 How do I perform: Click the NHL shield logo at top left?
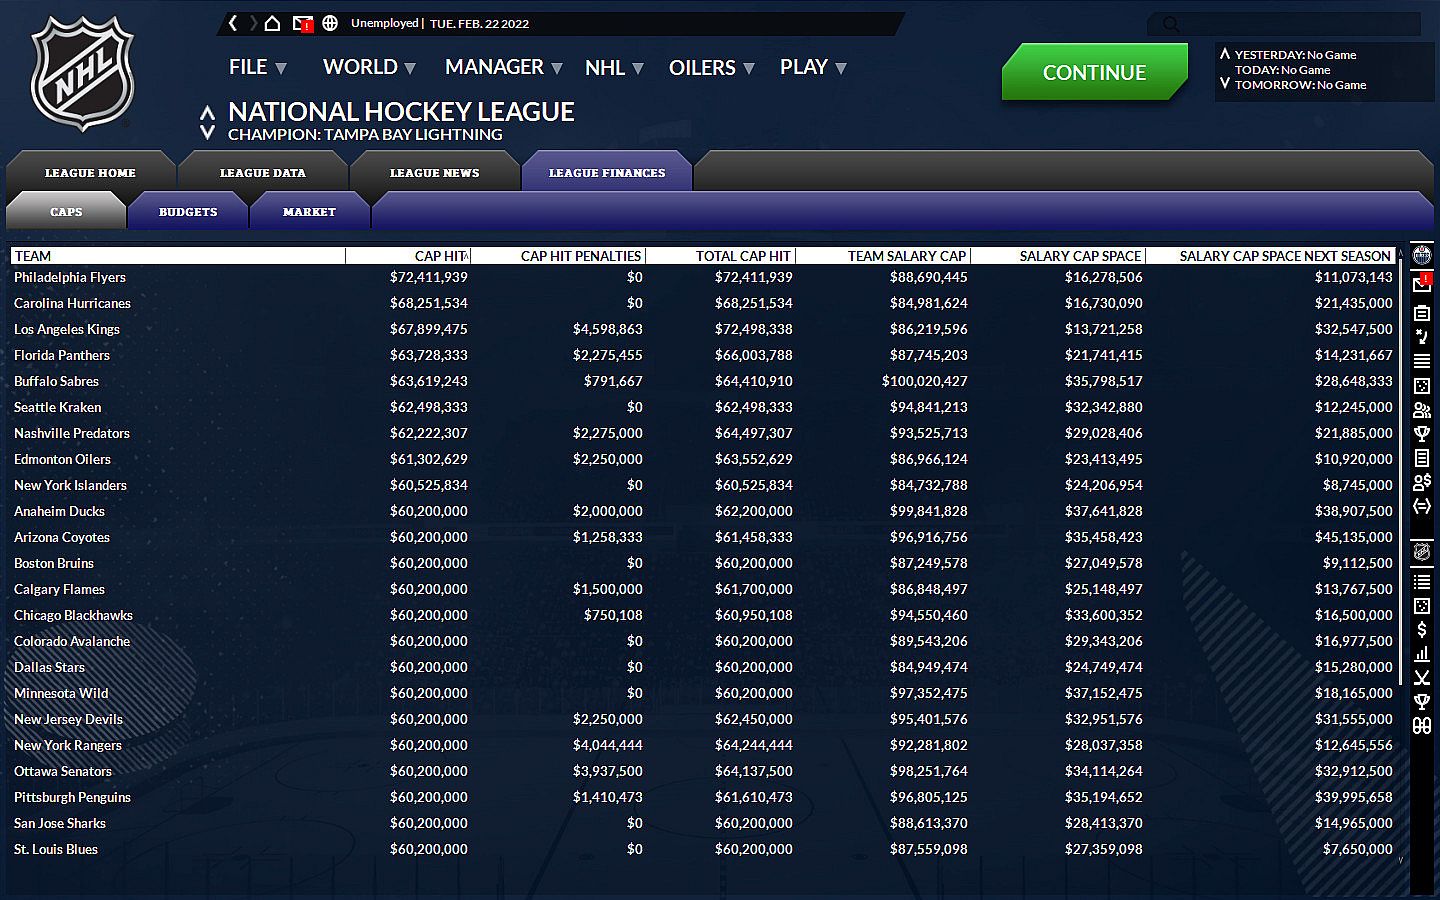(x=82, y=74)
